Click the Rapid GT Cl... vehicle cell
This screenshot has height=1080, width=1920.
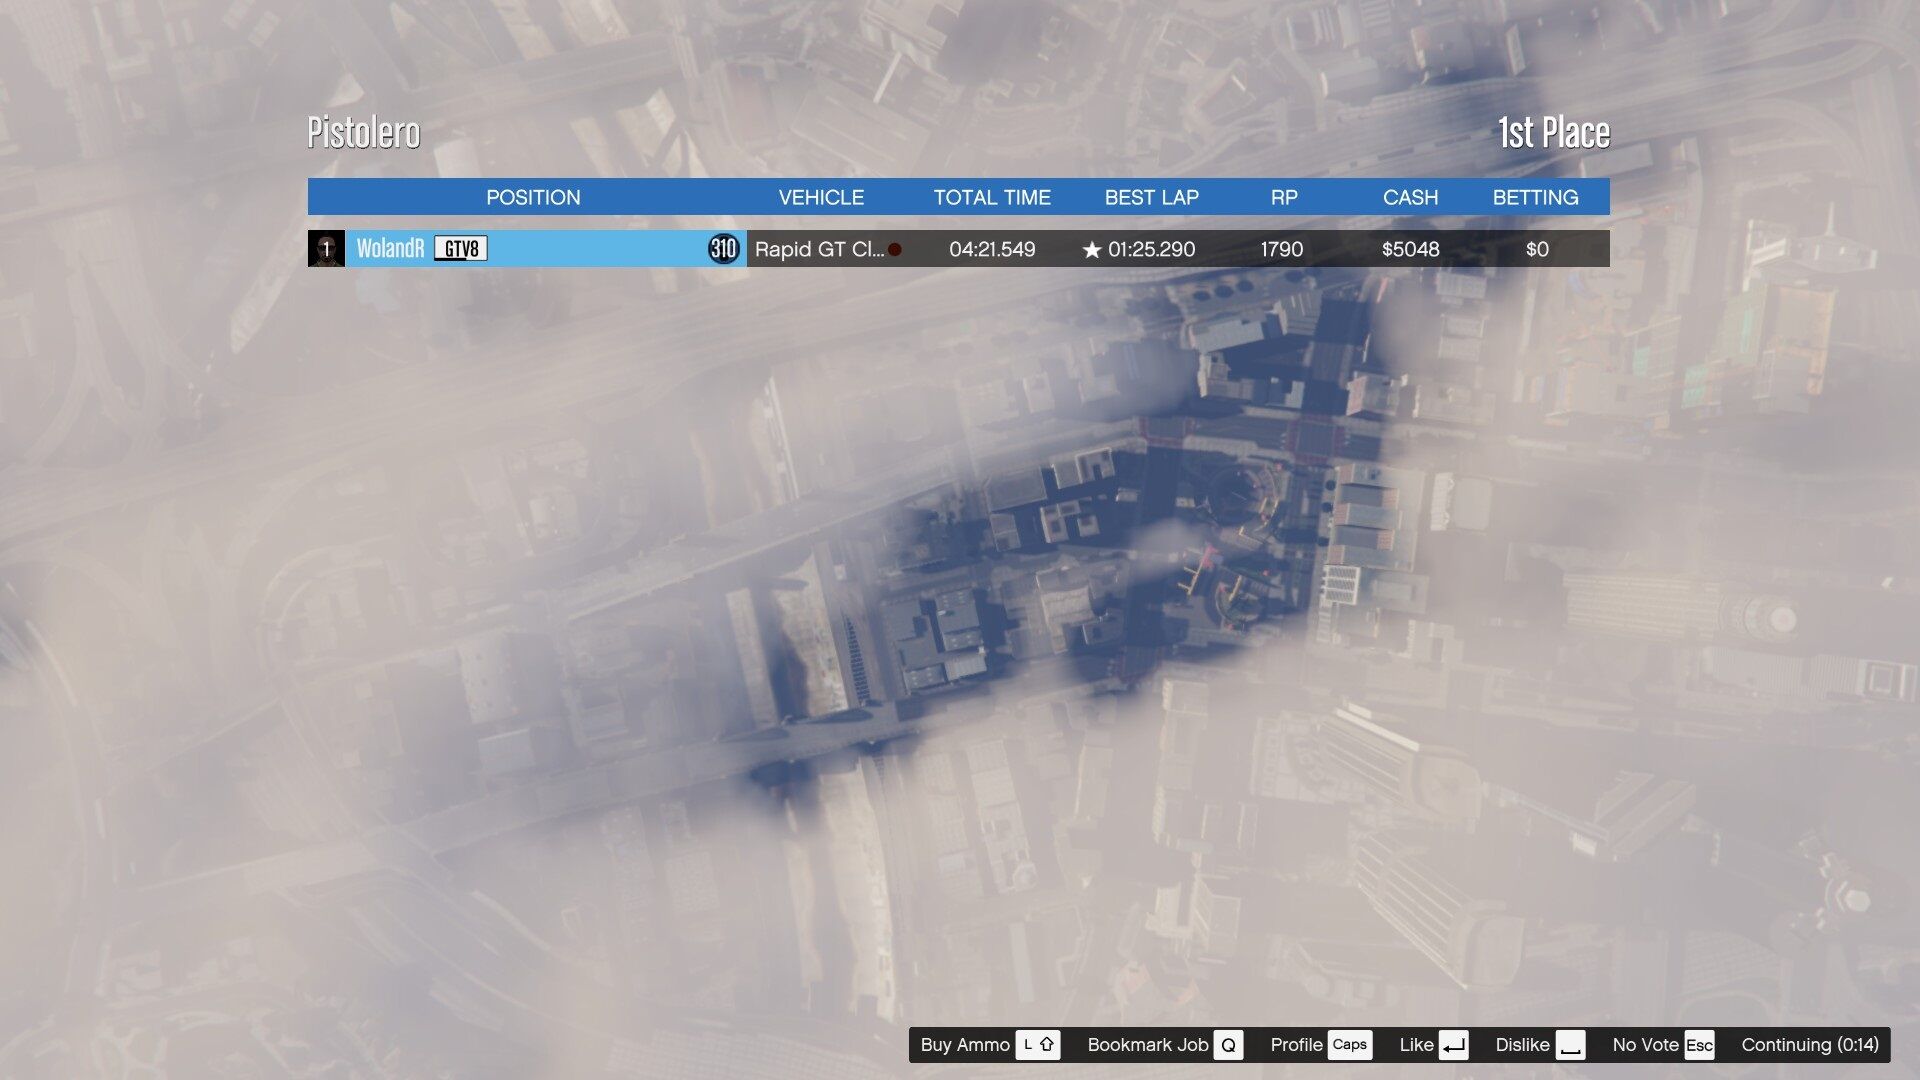pyautogui.click(x=819, y=249)
